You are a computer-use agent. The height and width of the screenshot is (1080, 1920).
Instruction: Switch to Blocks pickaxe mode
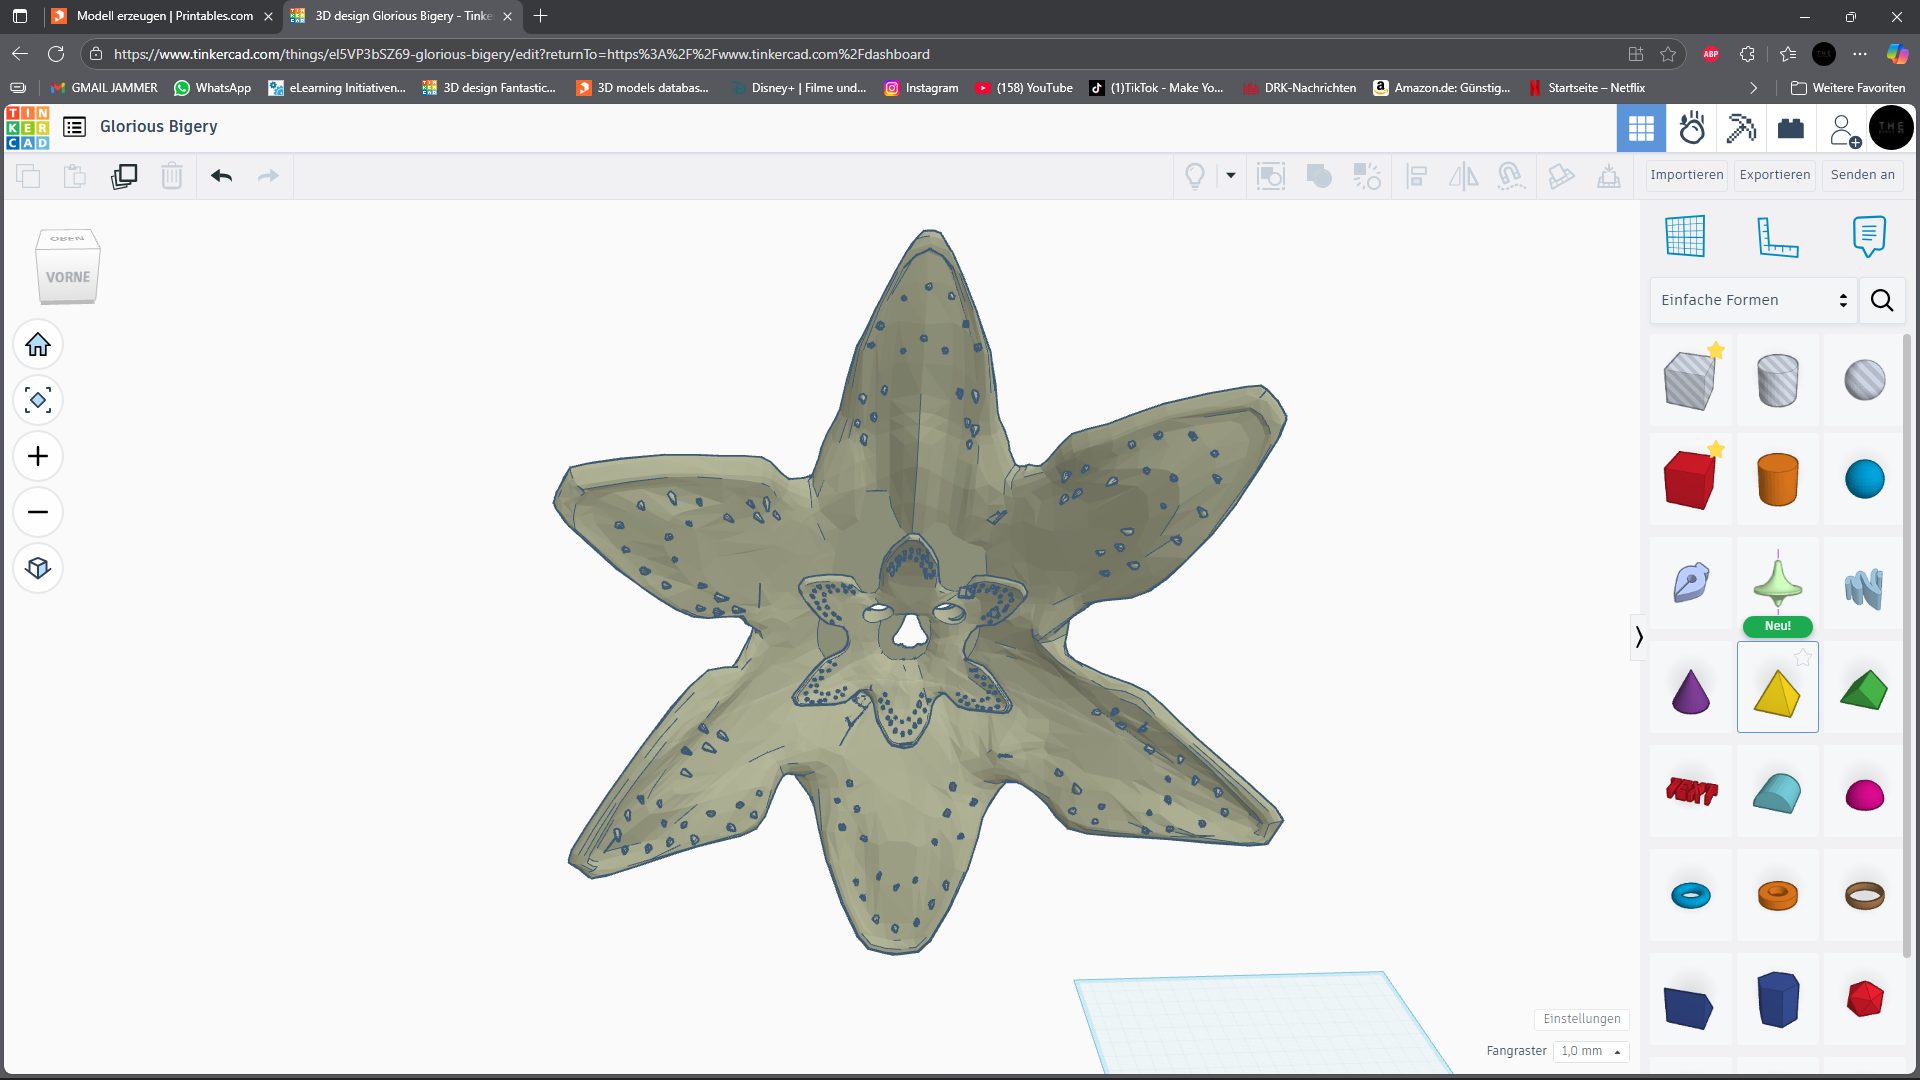(1741, 128)
